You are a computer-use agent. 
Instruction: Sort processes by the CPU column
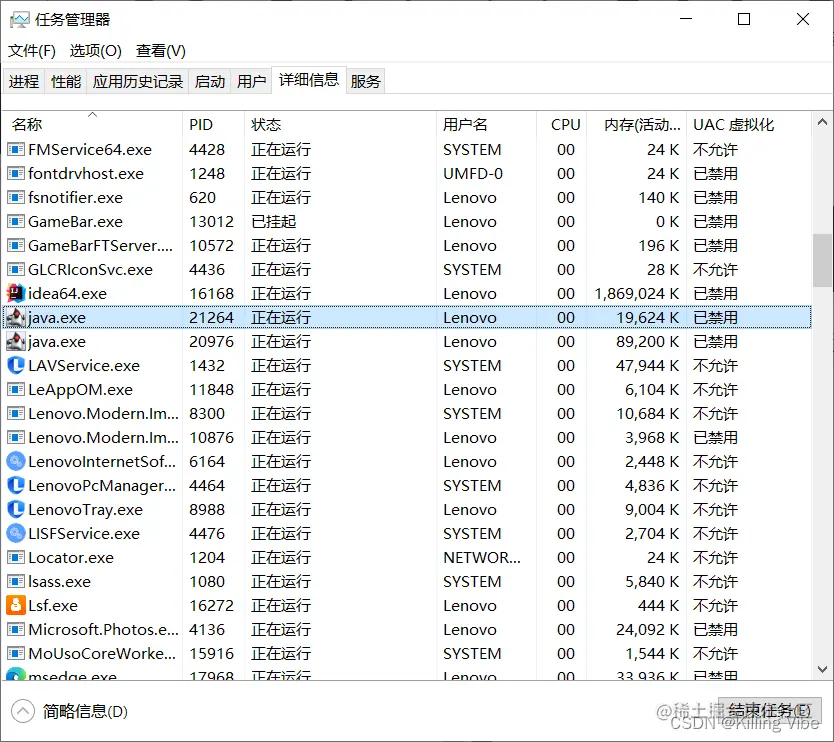[564, 124]
